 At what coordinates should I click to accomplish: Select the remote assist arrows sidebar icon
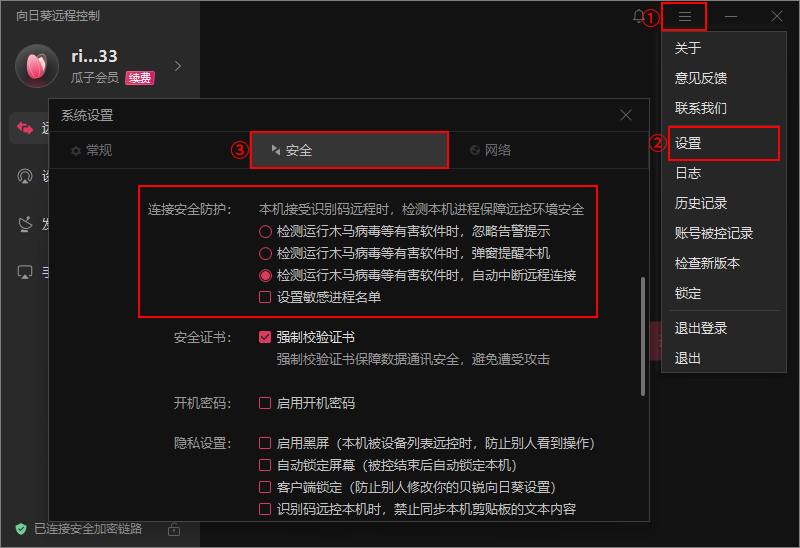tap(25, 128)
